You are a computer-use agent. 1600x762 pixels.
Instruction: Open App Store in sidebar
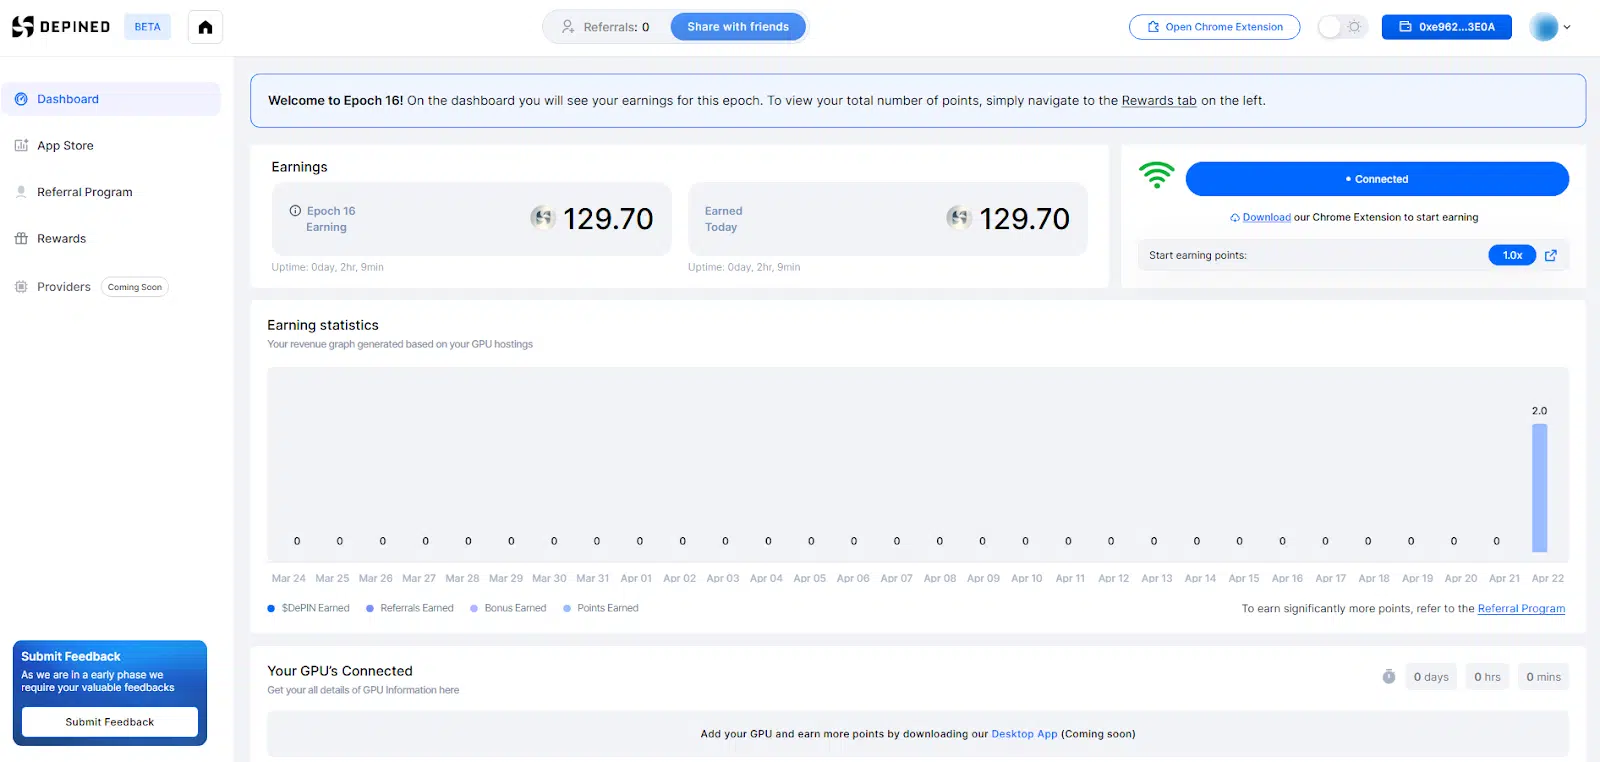click(65, 146)
